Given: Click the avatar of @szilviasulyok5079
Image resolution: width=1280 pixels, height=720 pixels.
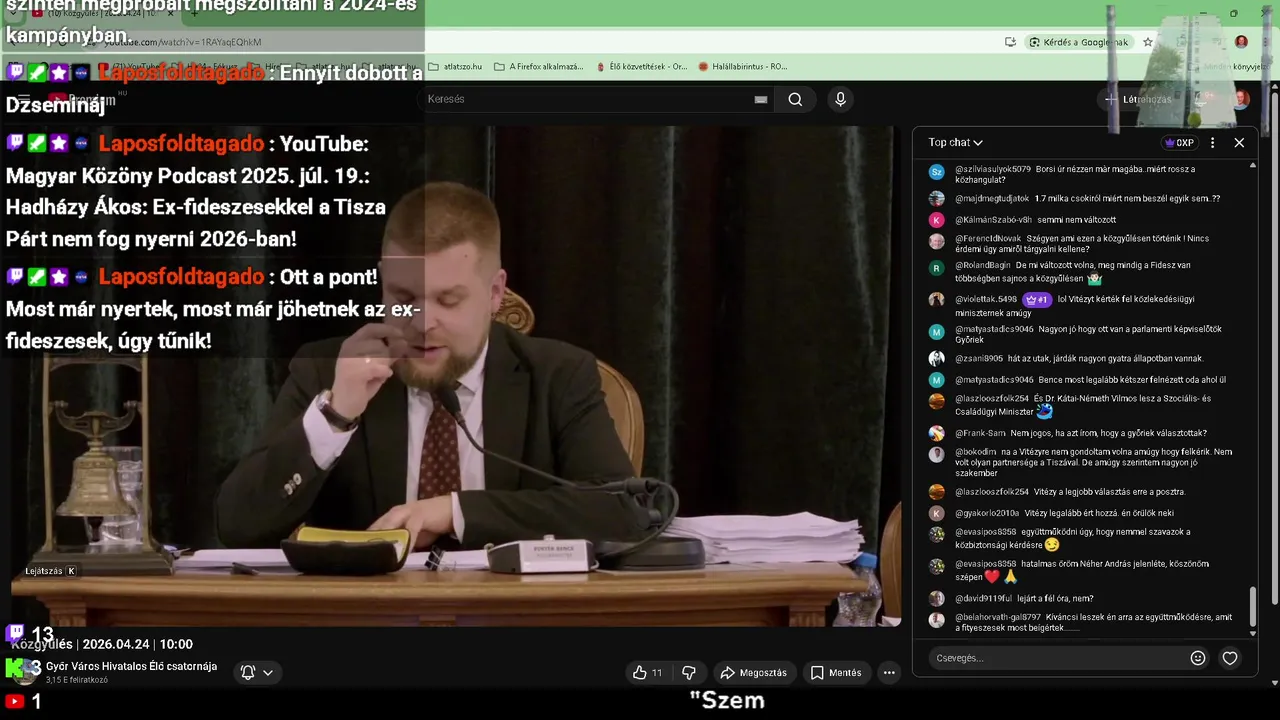Looking at the screenshot, I should [937, 172].
